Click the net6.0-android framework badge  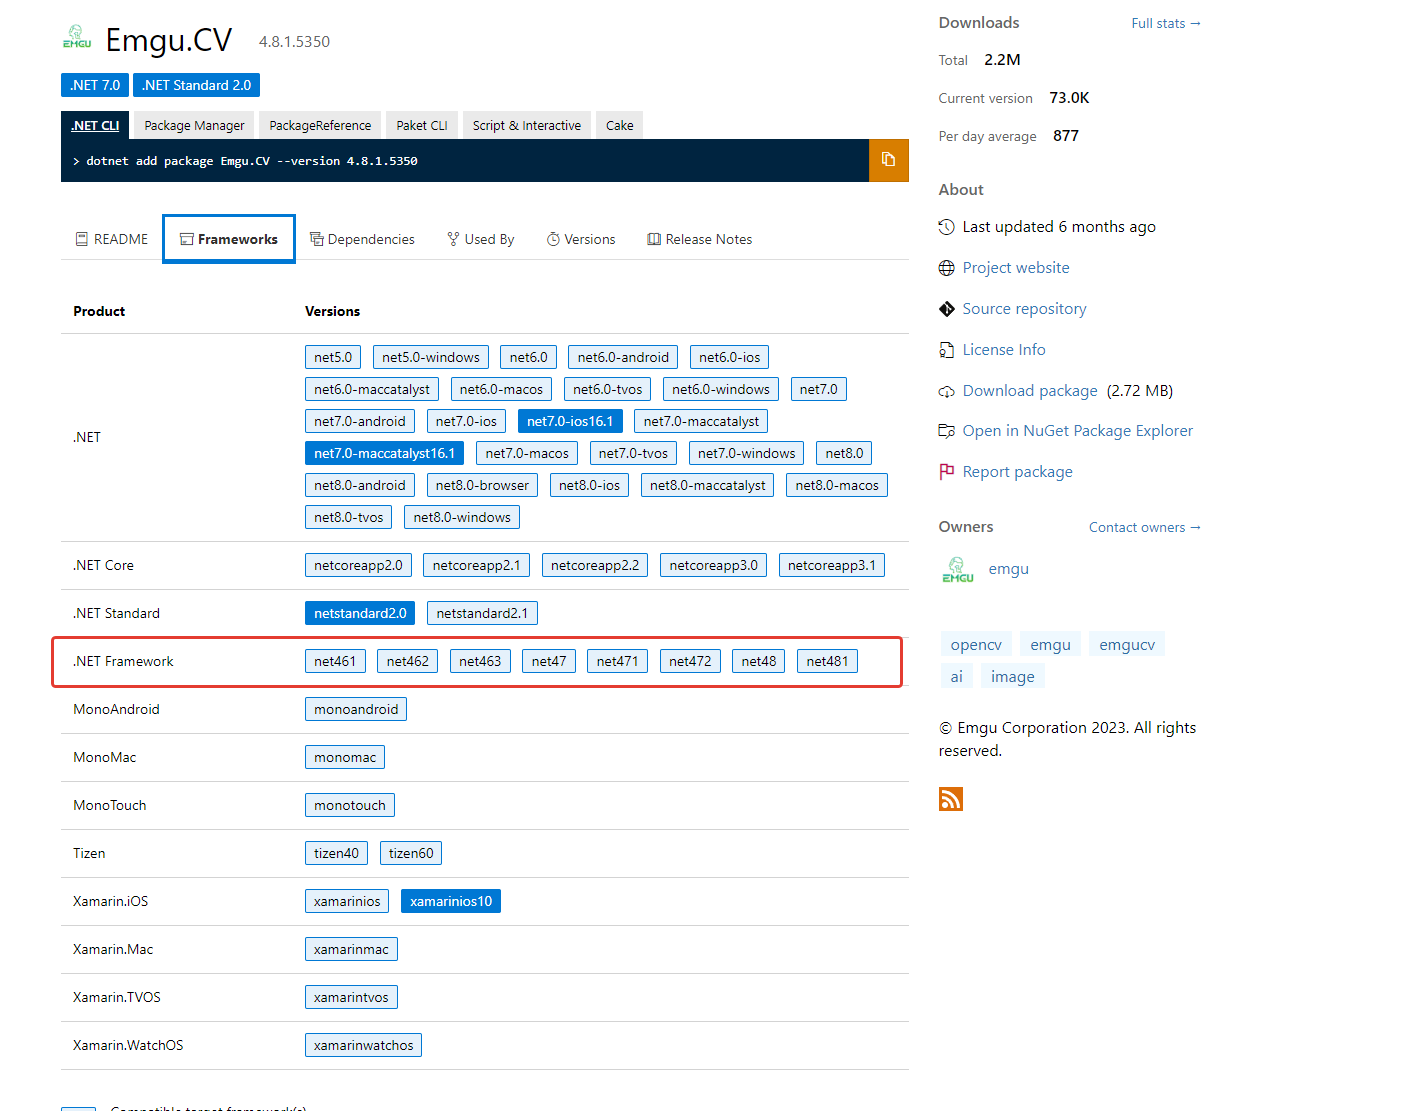click(623, 357)
